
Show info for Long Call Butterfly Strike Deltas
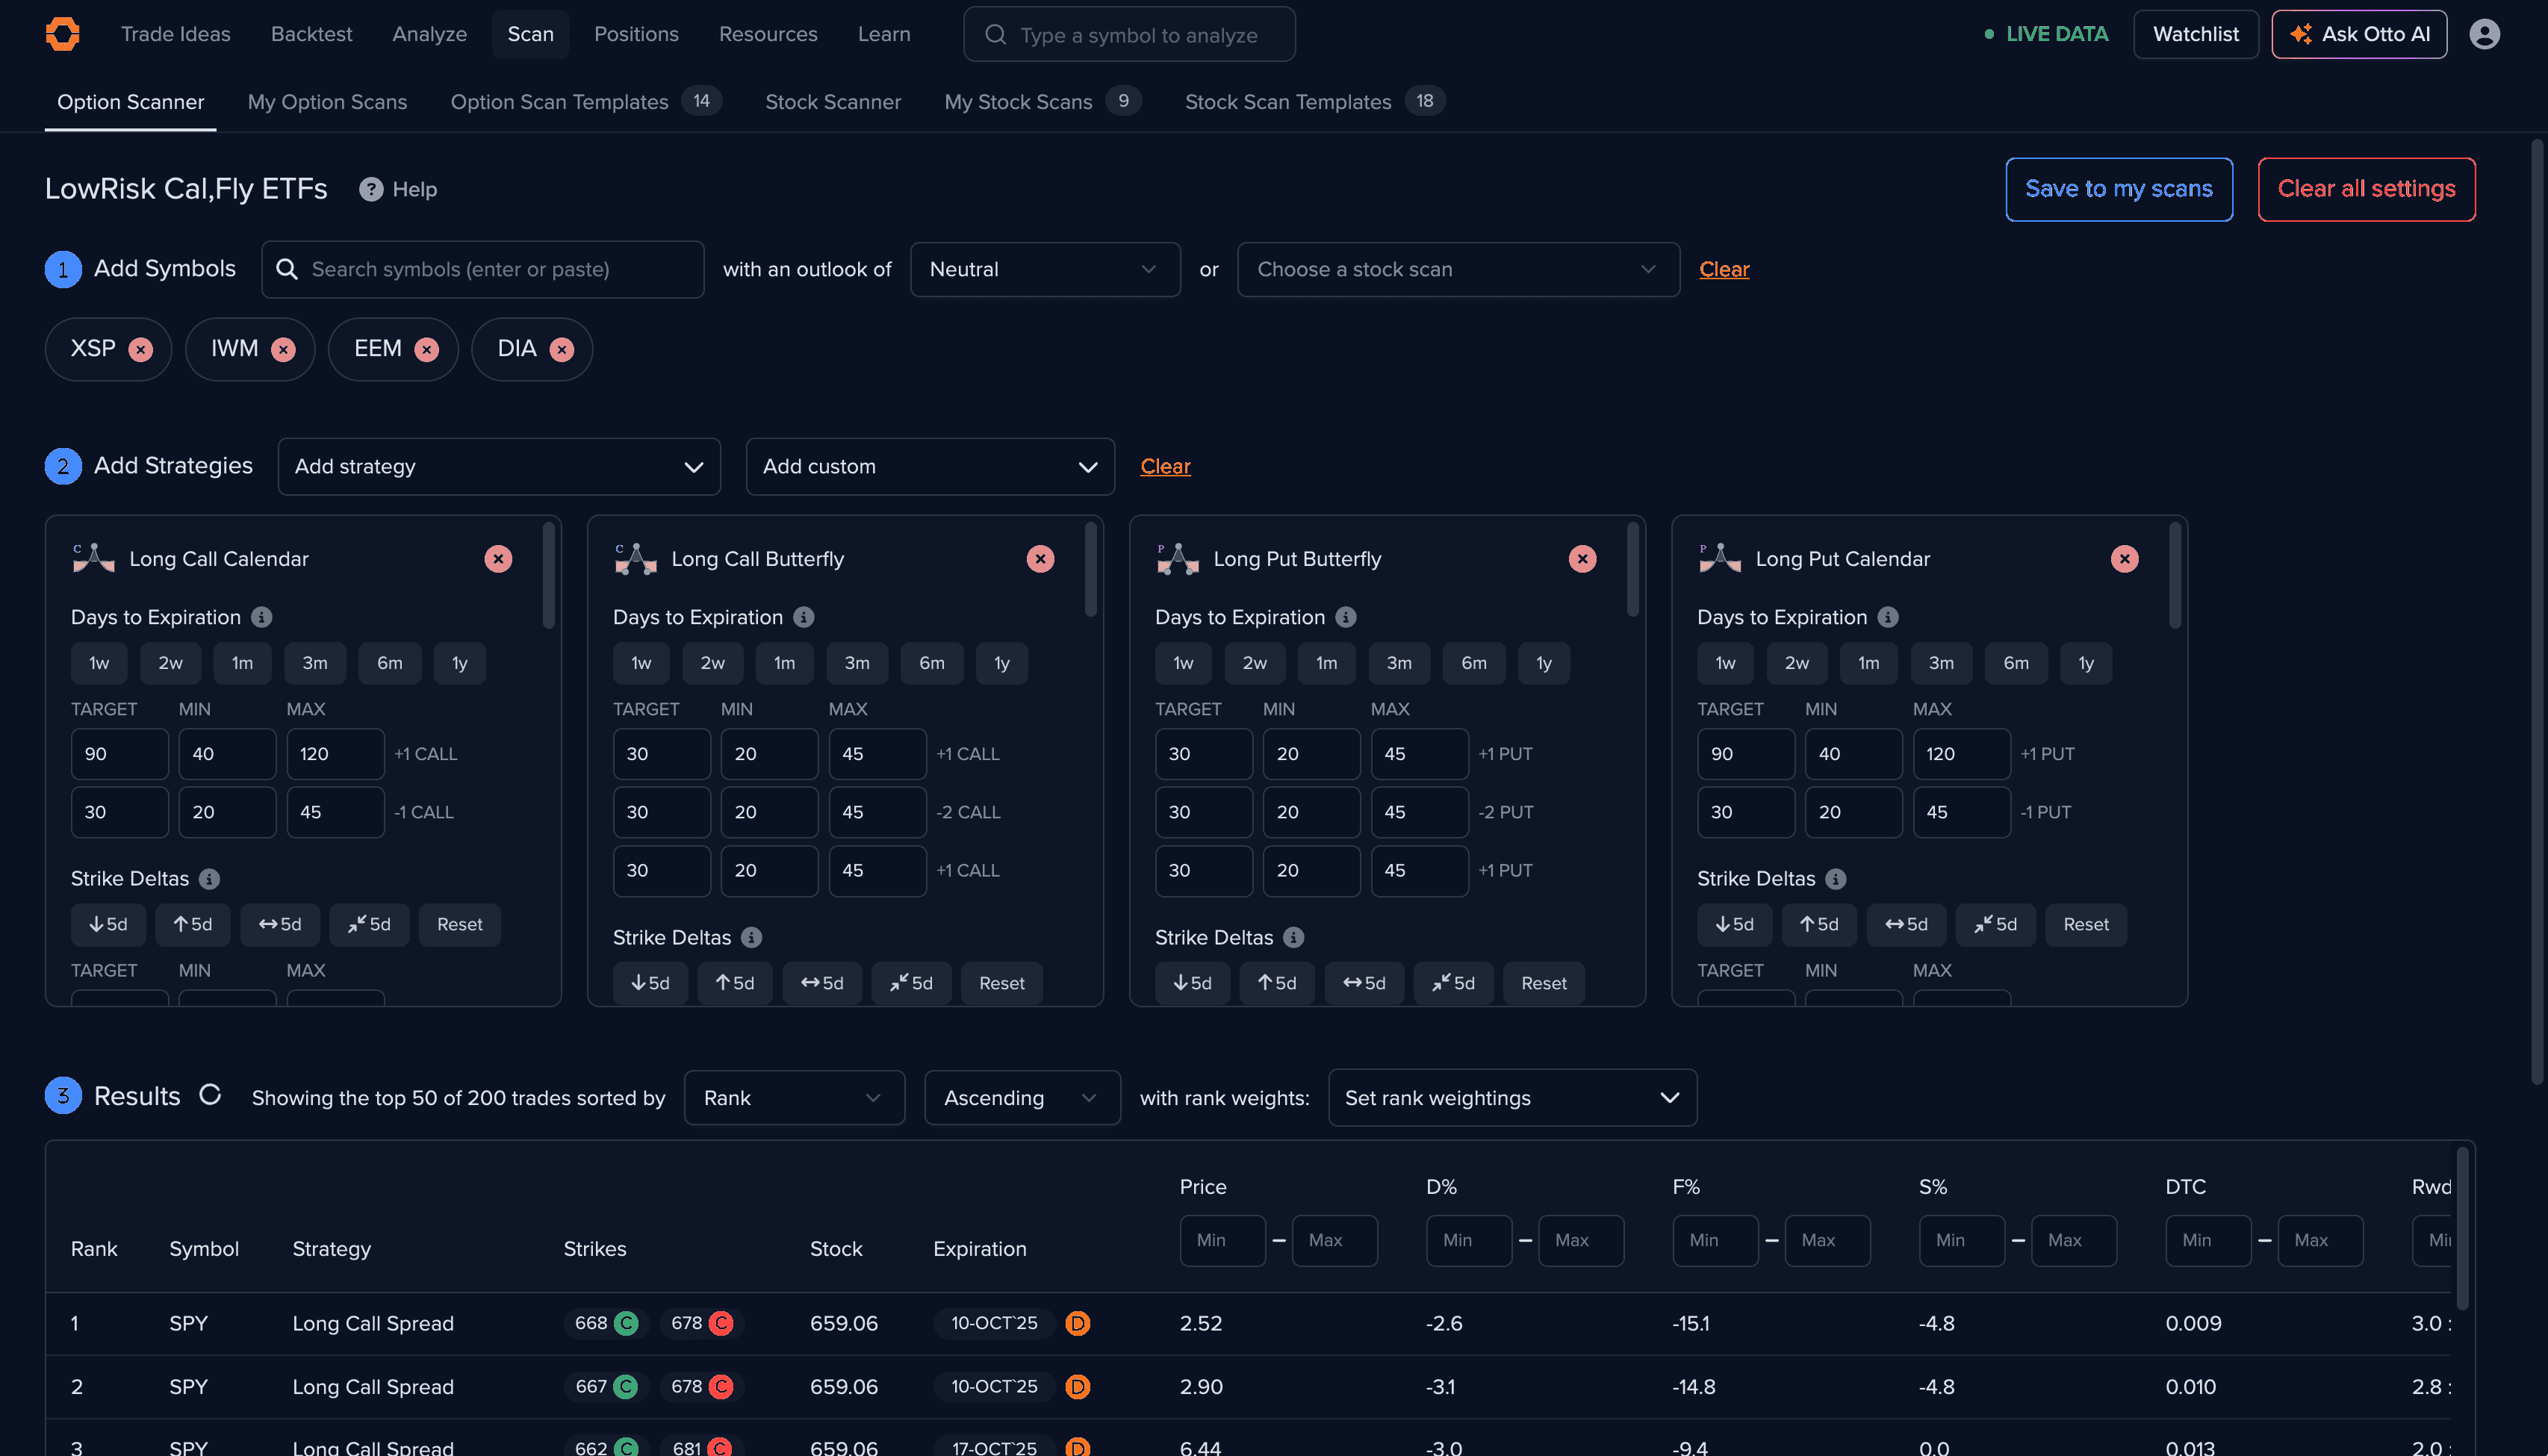751,937
